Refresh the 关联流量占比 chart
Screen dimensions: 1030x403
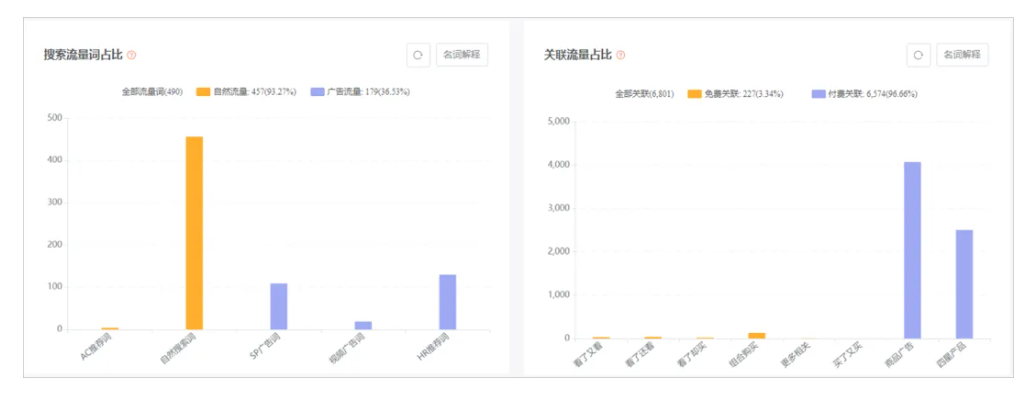coord(918,55)
